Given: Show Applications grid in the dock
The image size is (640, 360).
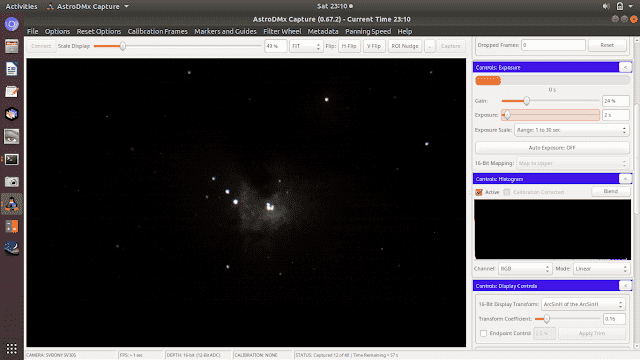Looking at the screenshot, I should pyautogui.click(x=11, y=348).
